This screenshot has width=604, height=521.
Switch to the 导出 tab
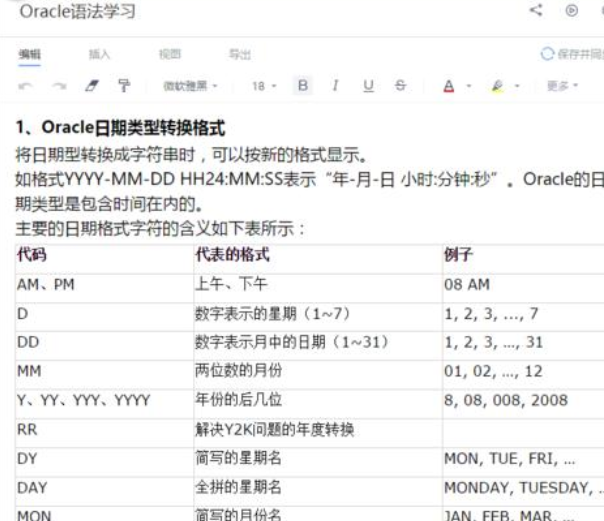(x=240, y=54)
